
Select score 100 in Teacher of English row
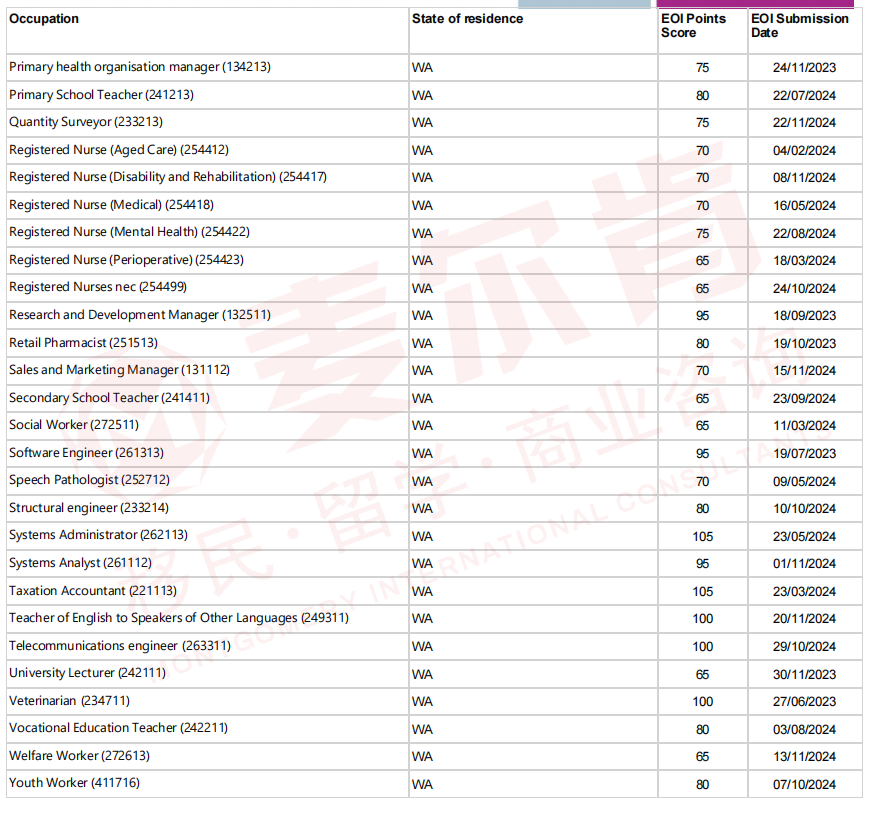(703, 619)
